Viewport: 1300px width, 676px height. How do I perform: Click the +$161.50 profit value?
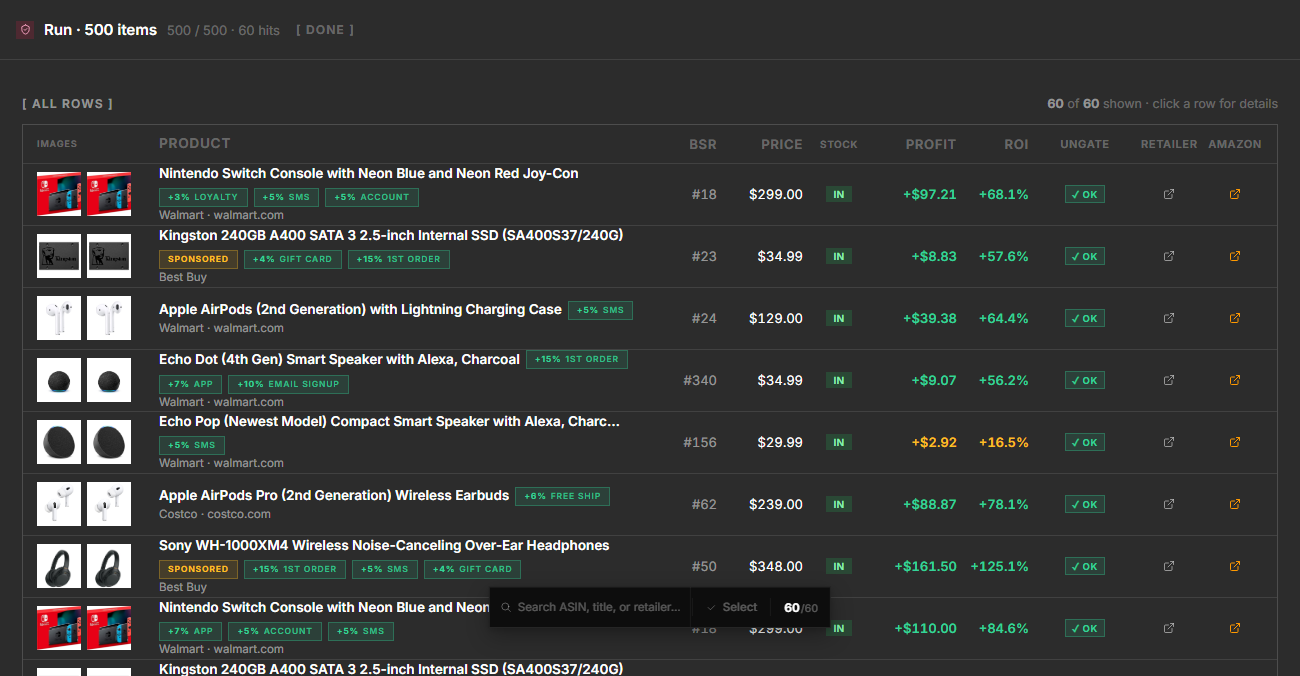925,566
